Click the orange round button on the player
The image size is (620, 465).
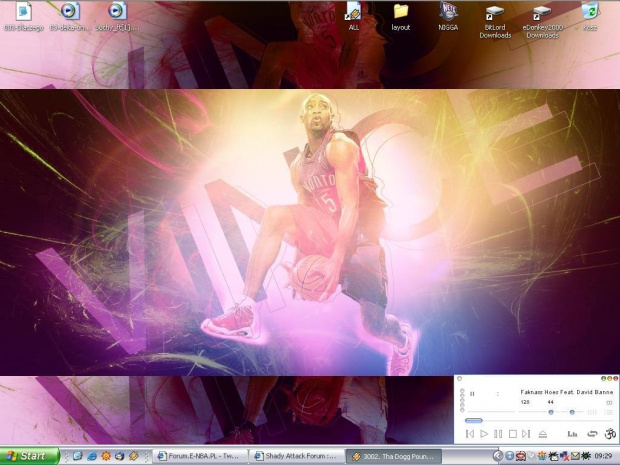coord(609,379)
